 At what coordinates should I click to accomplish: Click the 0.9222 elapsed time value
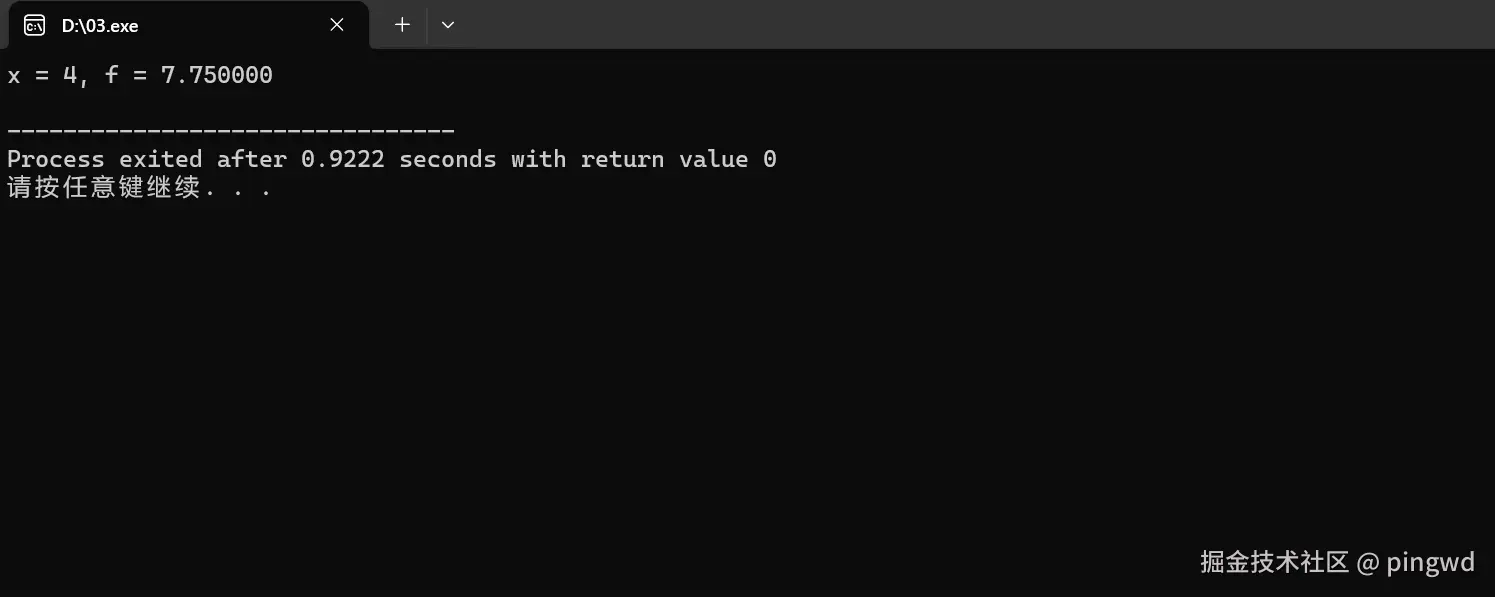pos(342,159)
